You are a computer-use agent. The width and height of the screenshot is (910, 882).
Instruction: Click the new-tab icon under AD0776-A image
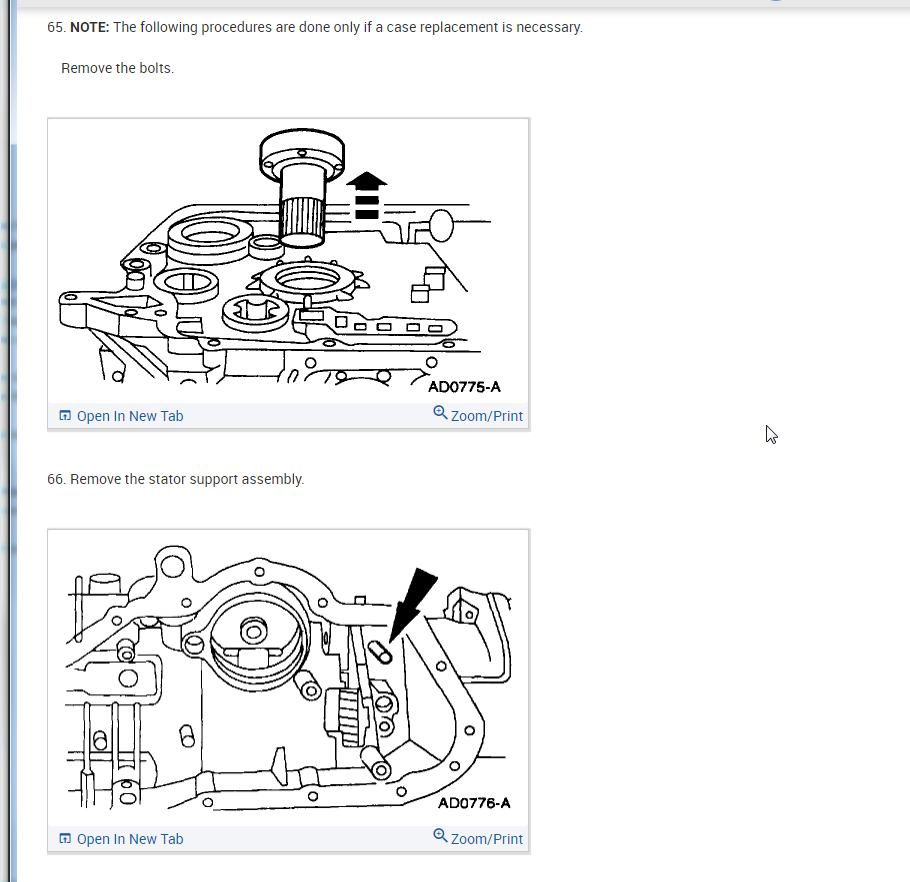[65, 838]
